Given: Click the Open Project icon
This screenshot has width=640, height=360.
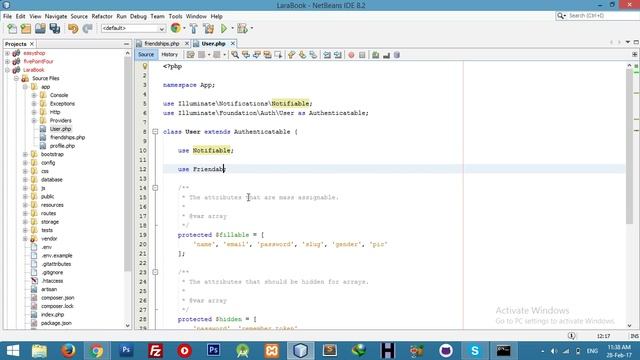Looking at the screenshot, I should click(x=40, y=29).
